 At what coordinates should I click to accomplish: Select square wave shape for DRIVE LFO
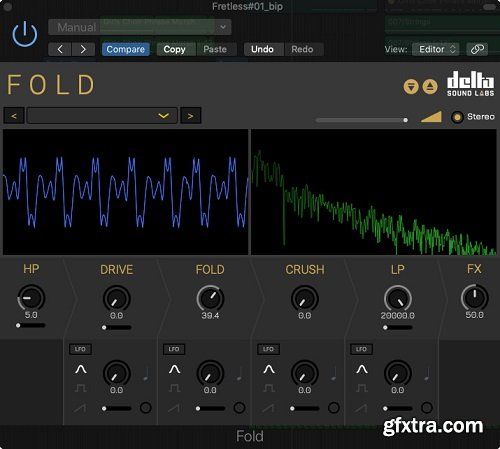tap(81, 388)
